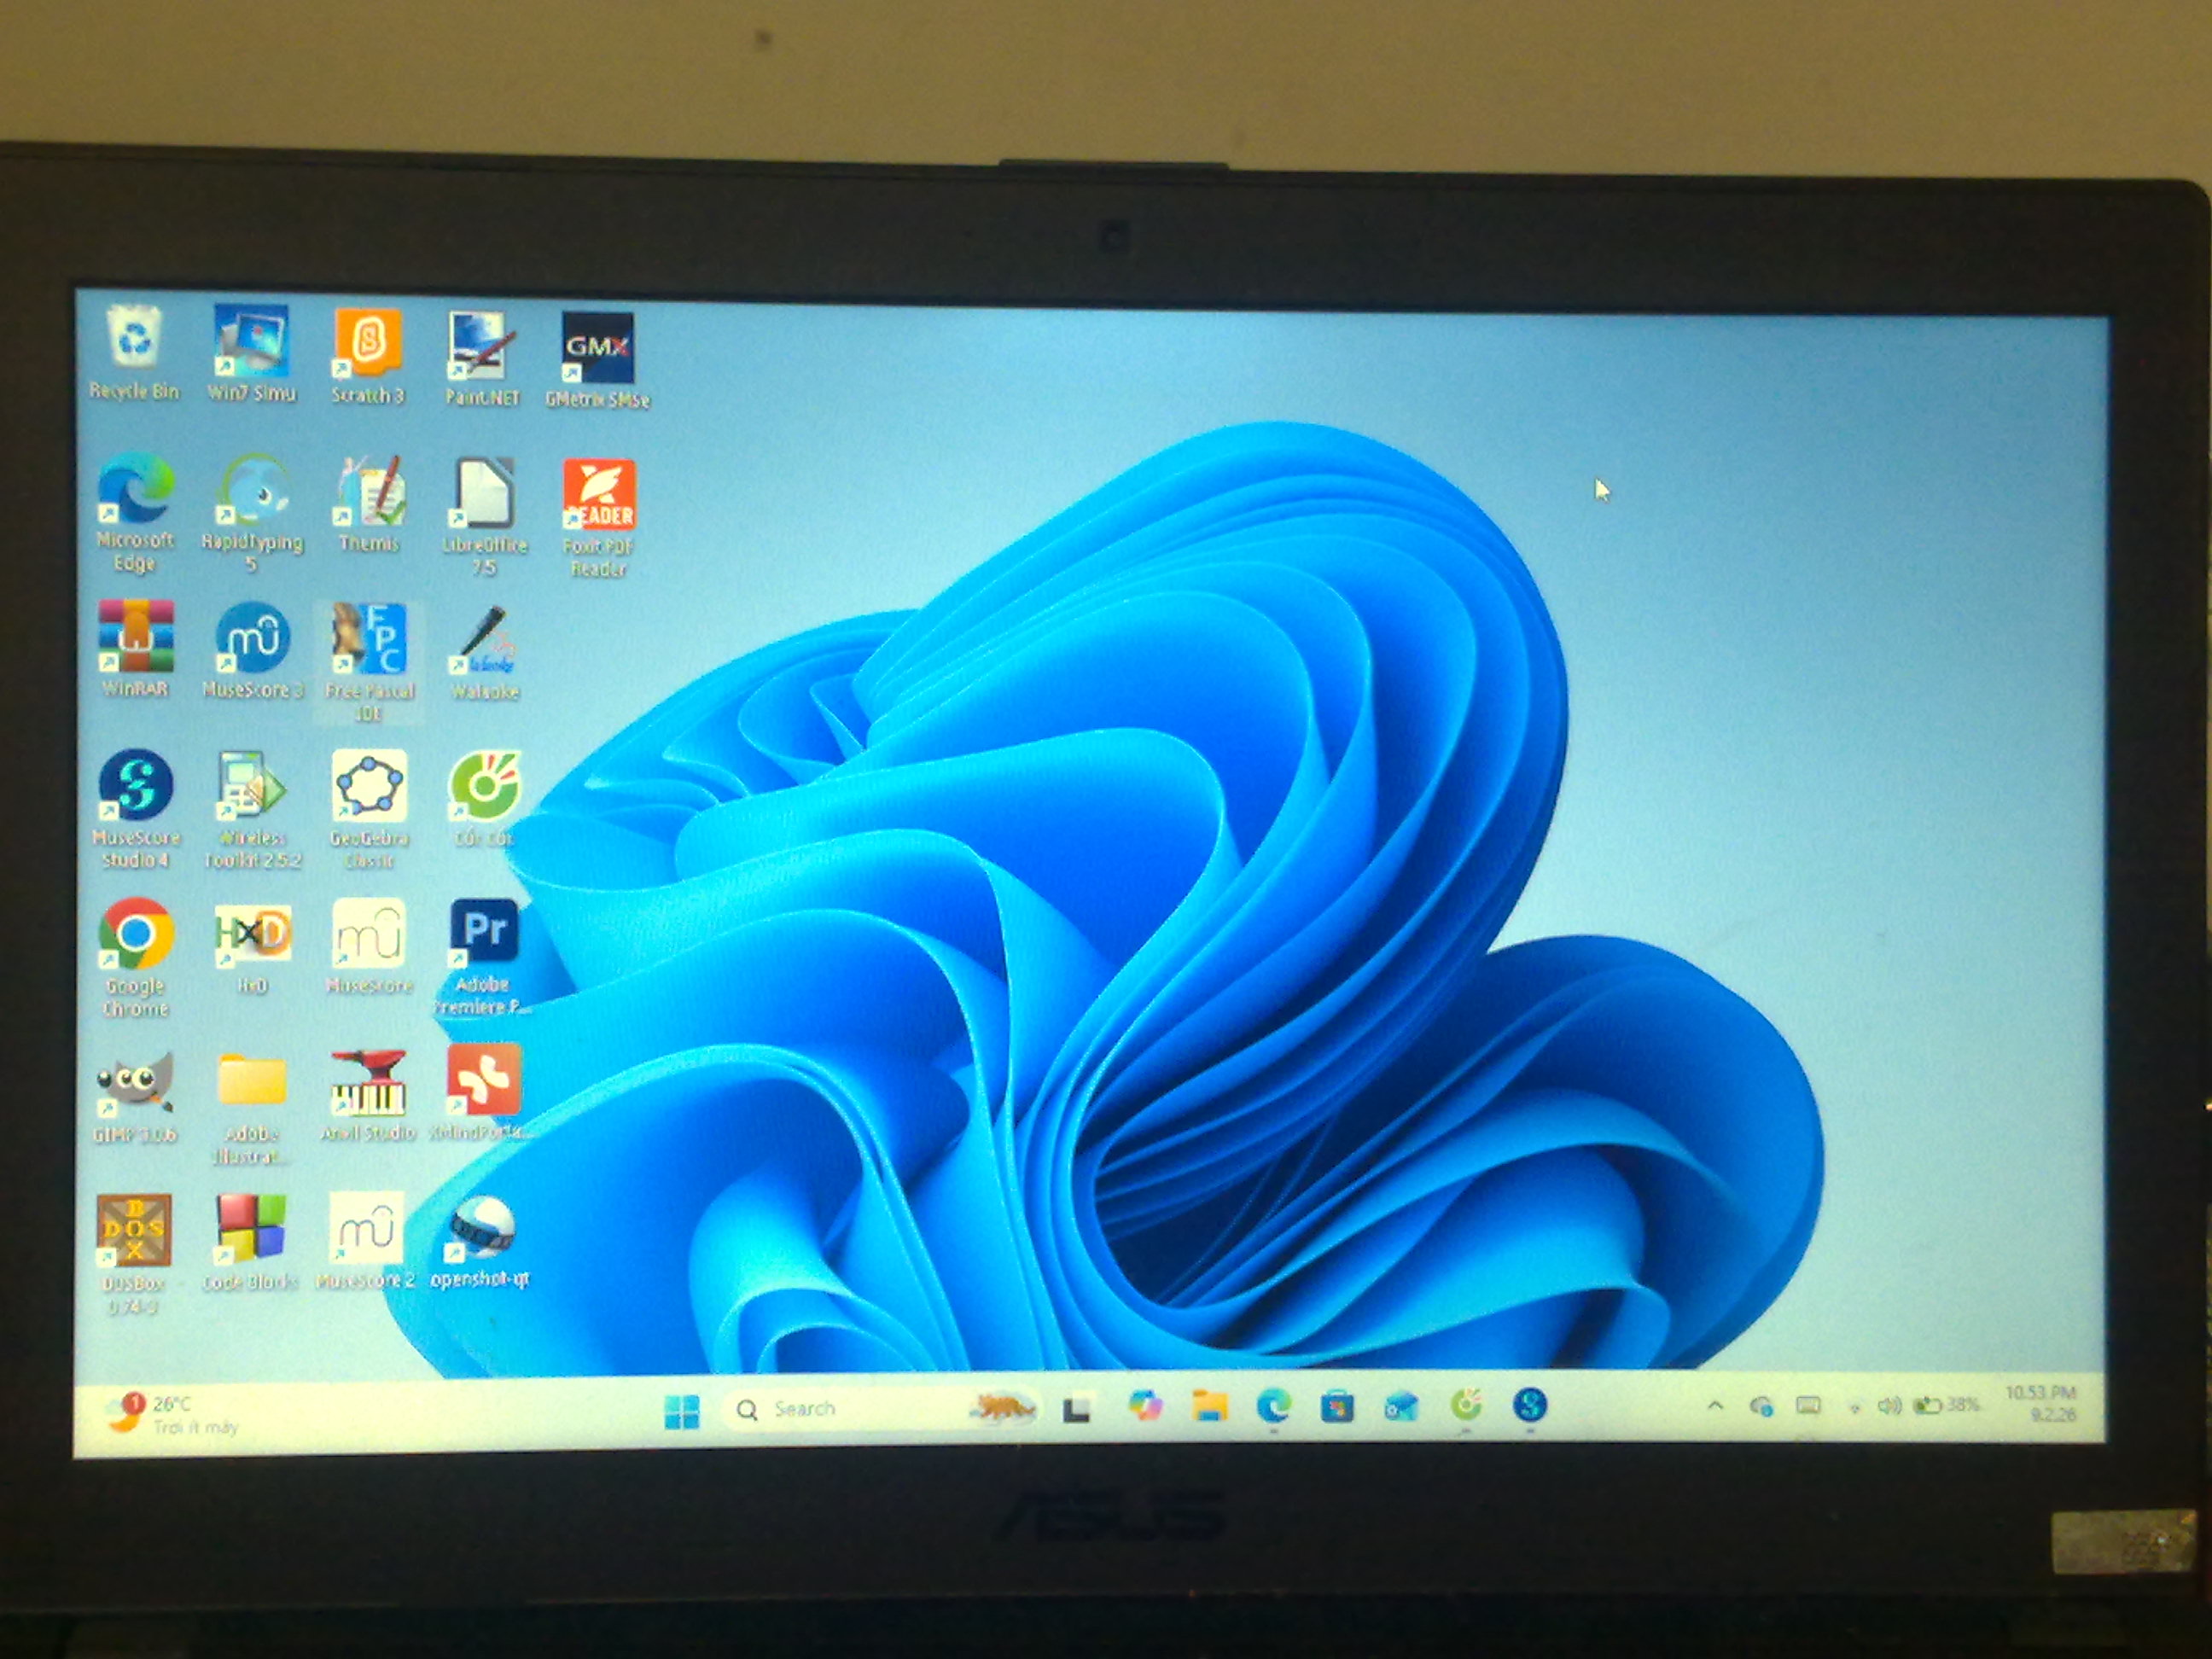Open the Code::Blocks desktop shortcut
The height and width of the screenshot is (1659, 2212).
click(251, 1231)
